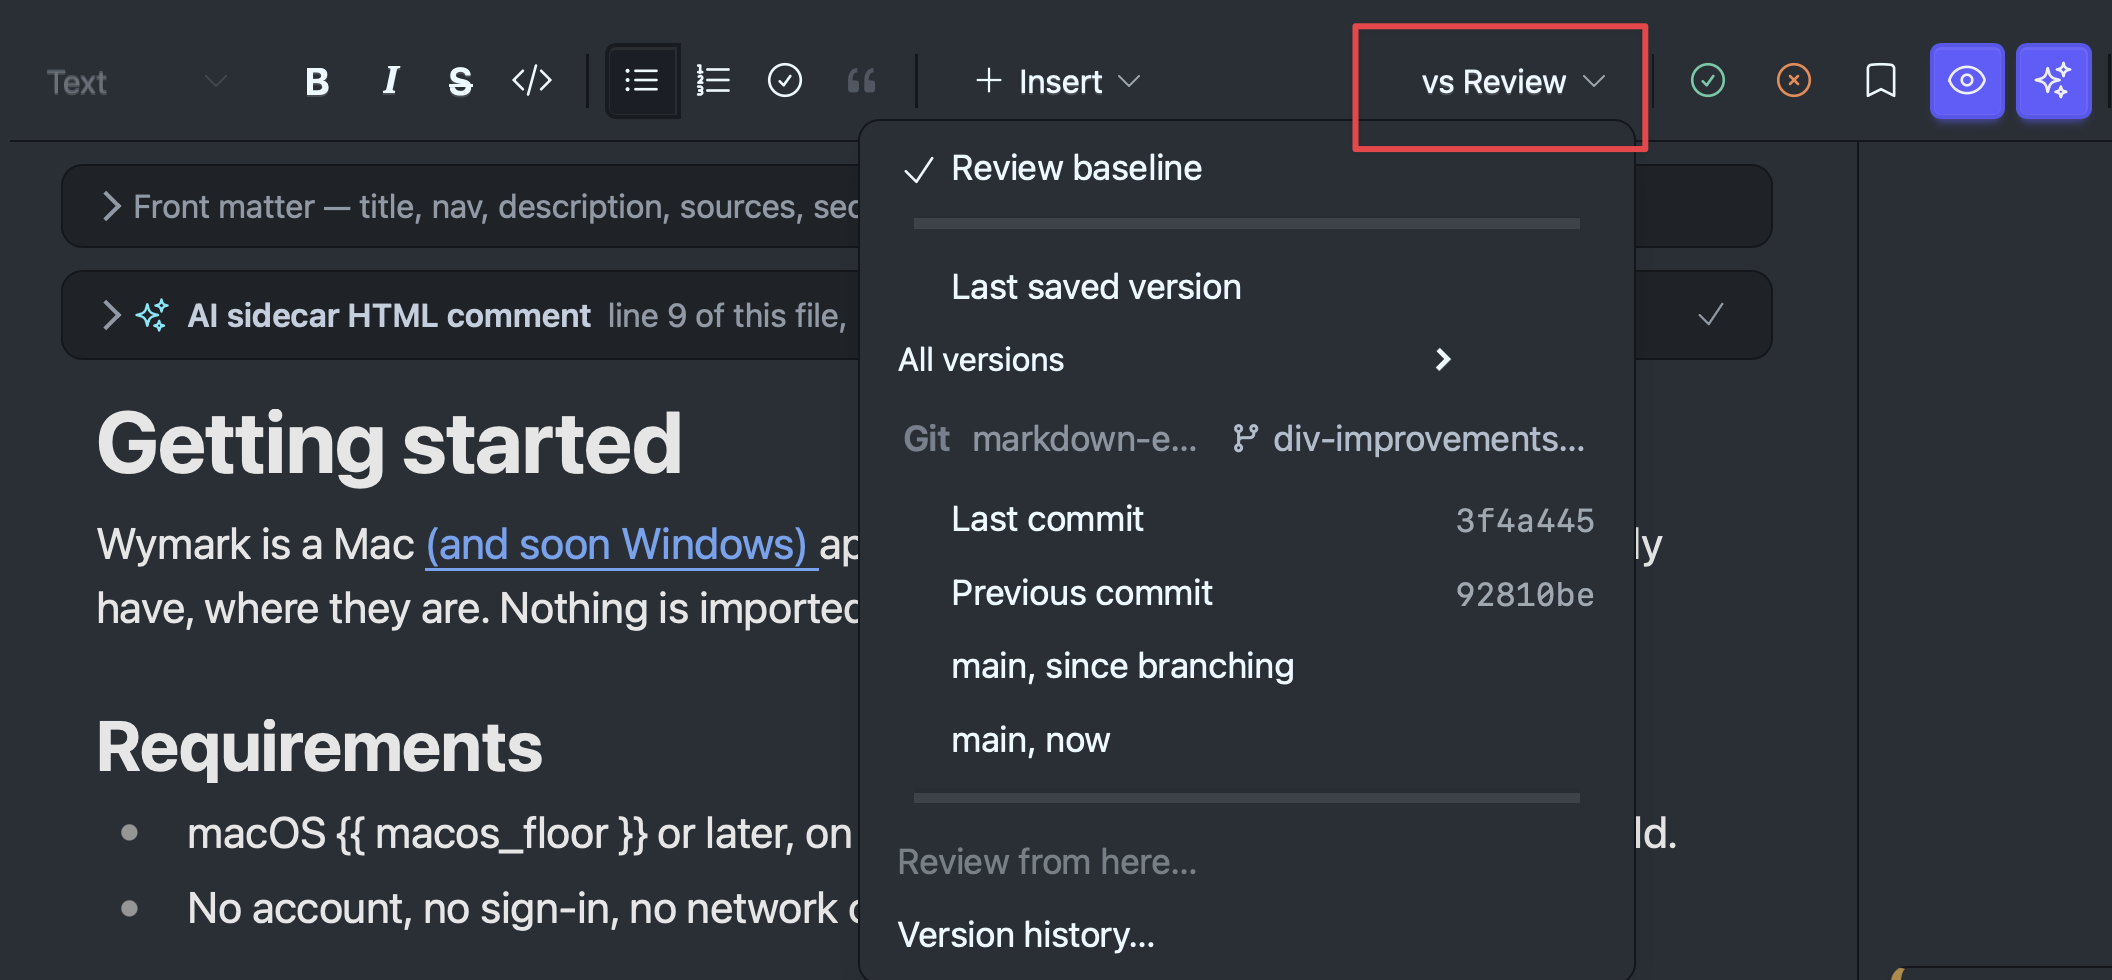Expand the Front matter block

(x=112, y=207)
